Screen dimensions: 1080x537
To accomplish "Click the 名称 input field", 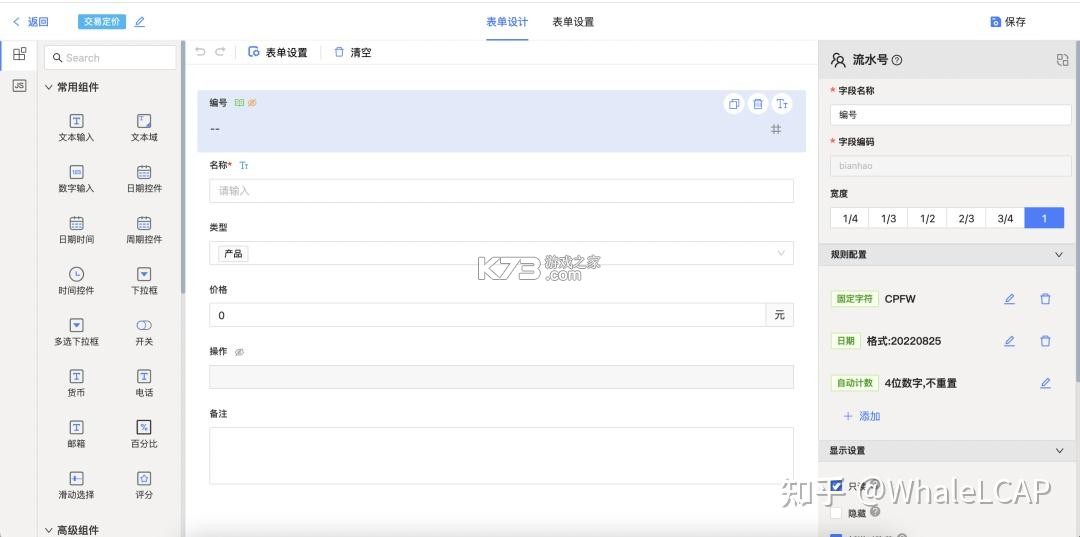I will point(501,191).
